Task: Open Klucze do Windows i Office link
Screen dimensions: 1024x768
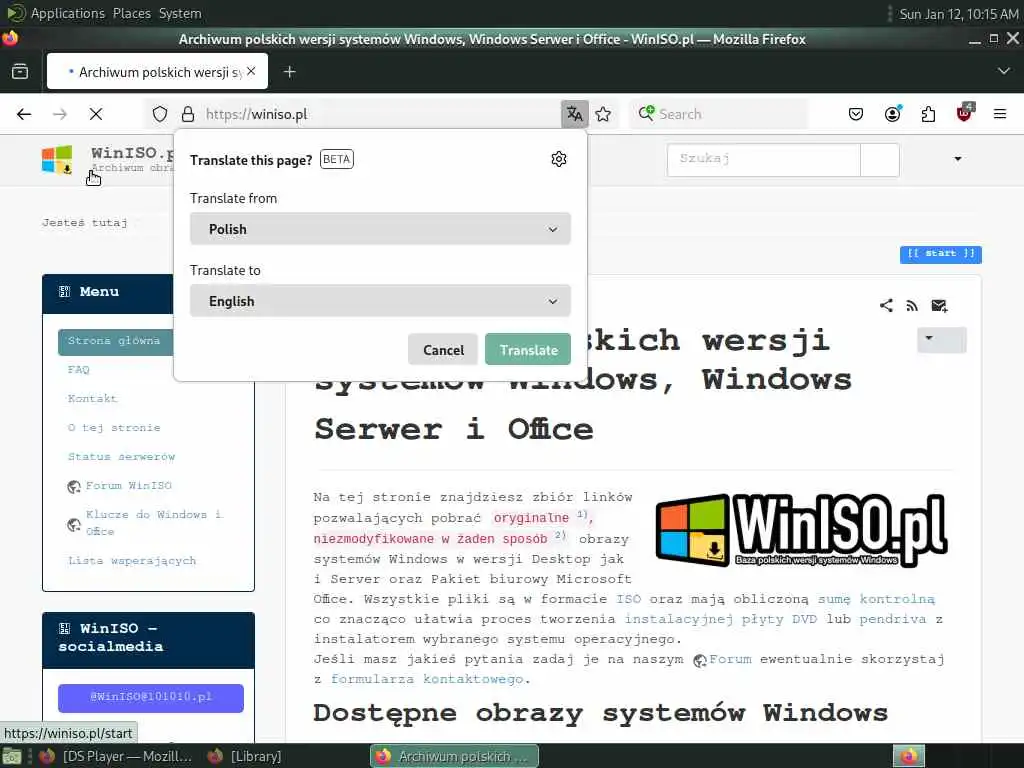Action: pyautogui.click(x=154, y=522)
